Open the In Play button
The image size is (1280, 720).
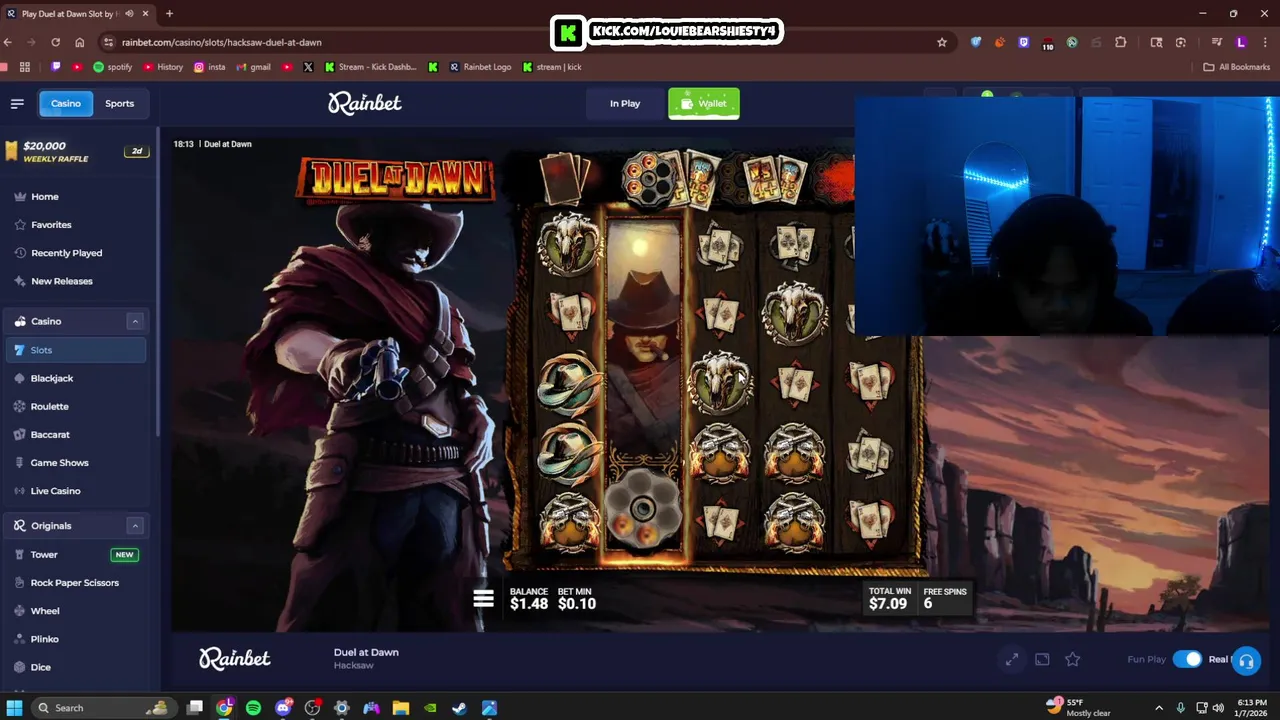625,103
